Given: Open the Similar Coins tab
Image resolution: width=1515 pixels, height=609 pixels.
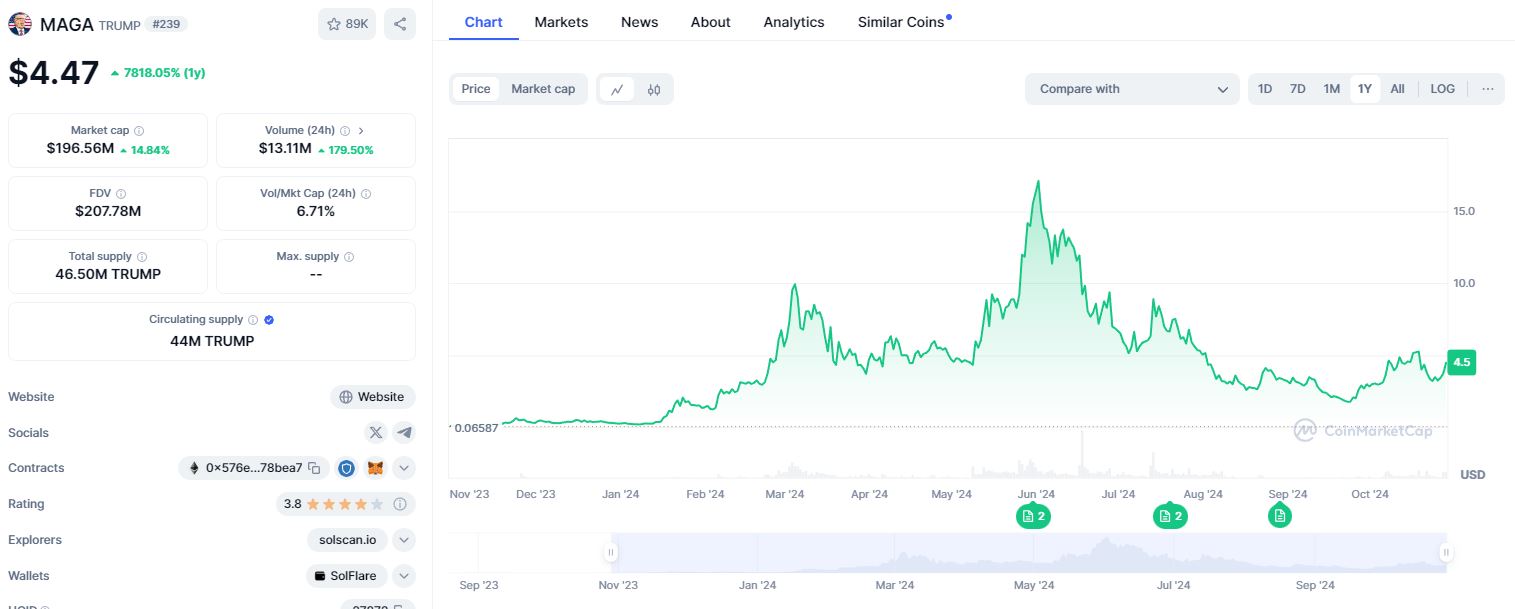Looking at the screenshot, I should coord(901,22).
